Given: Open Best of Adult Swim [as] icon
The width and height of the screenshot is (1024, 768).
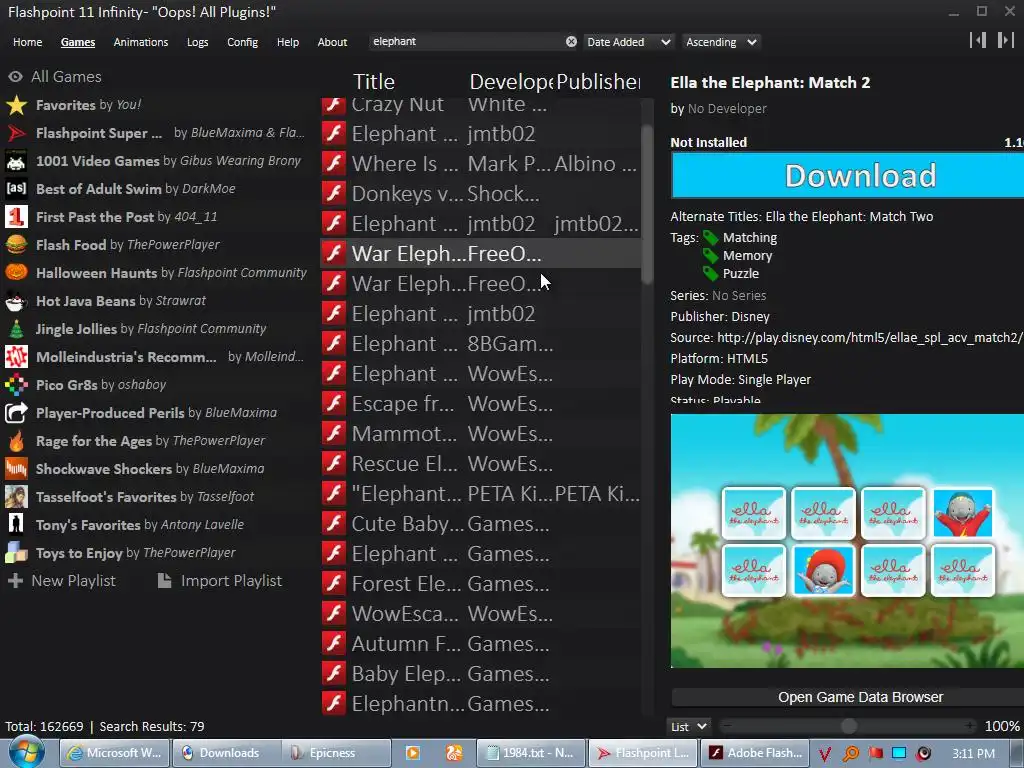Looking at the screenshot, I should point(16,189).
